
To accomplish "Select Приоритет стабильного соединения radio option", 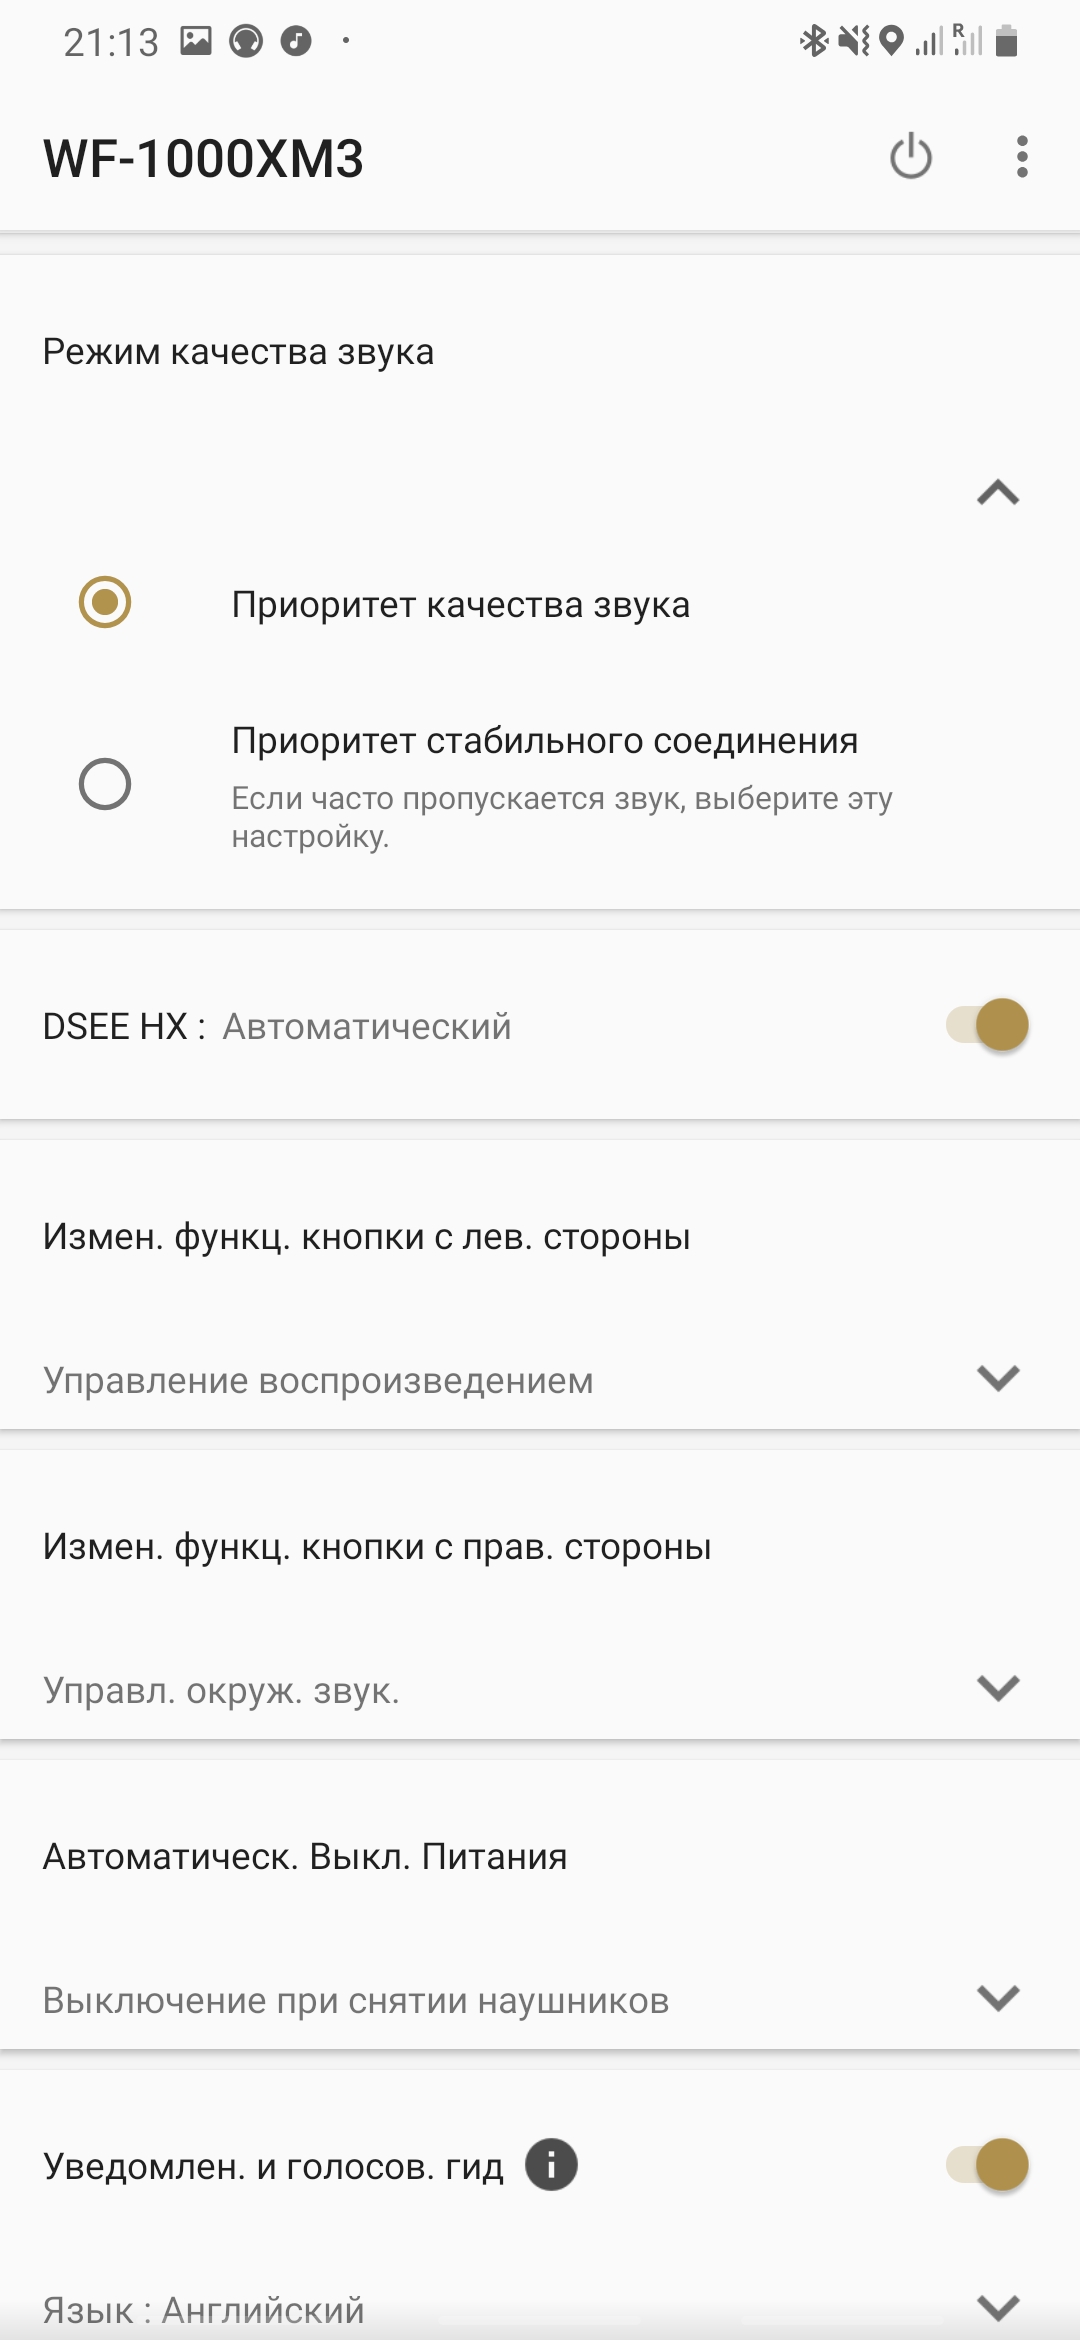I will click(x=105, y=784).
